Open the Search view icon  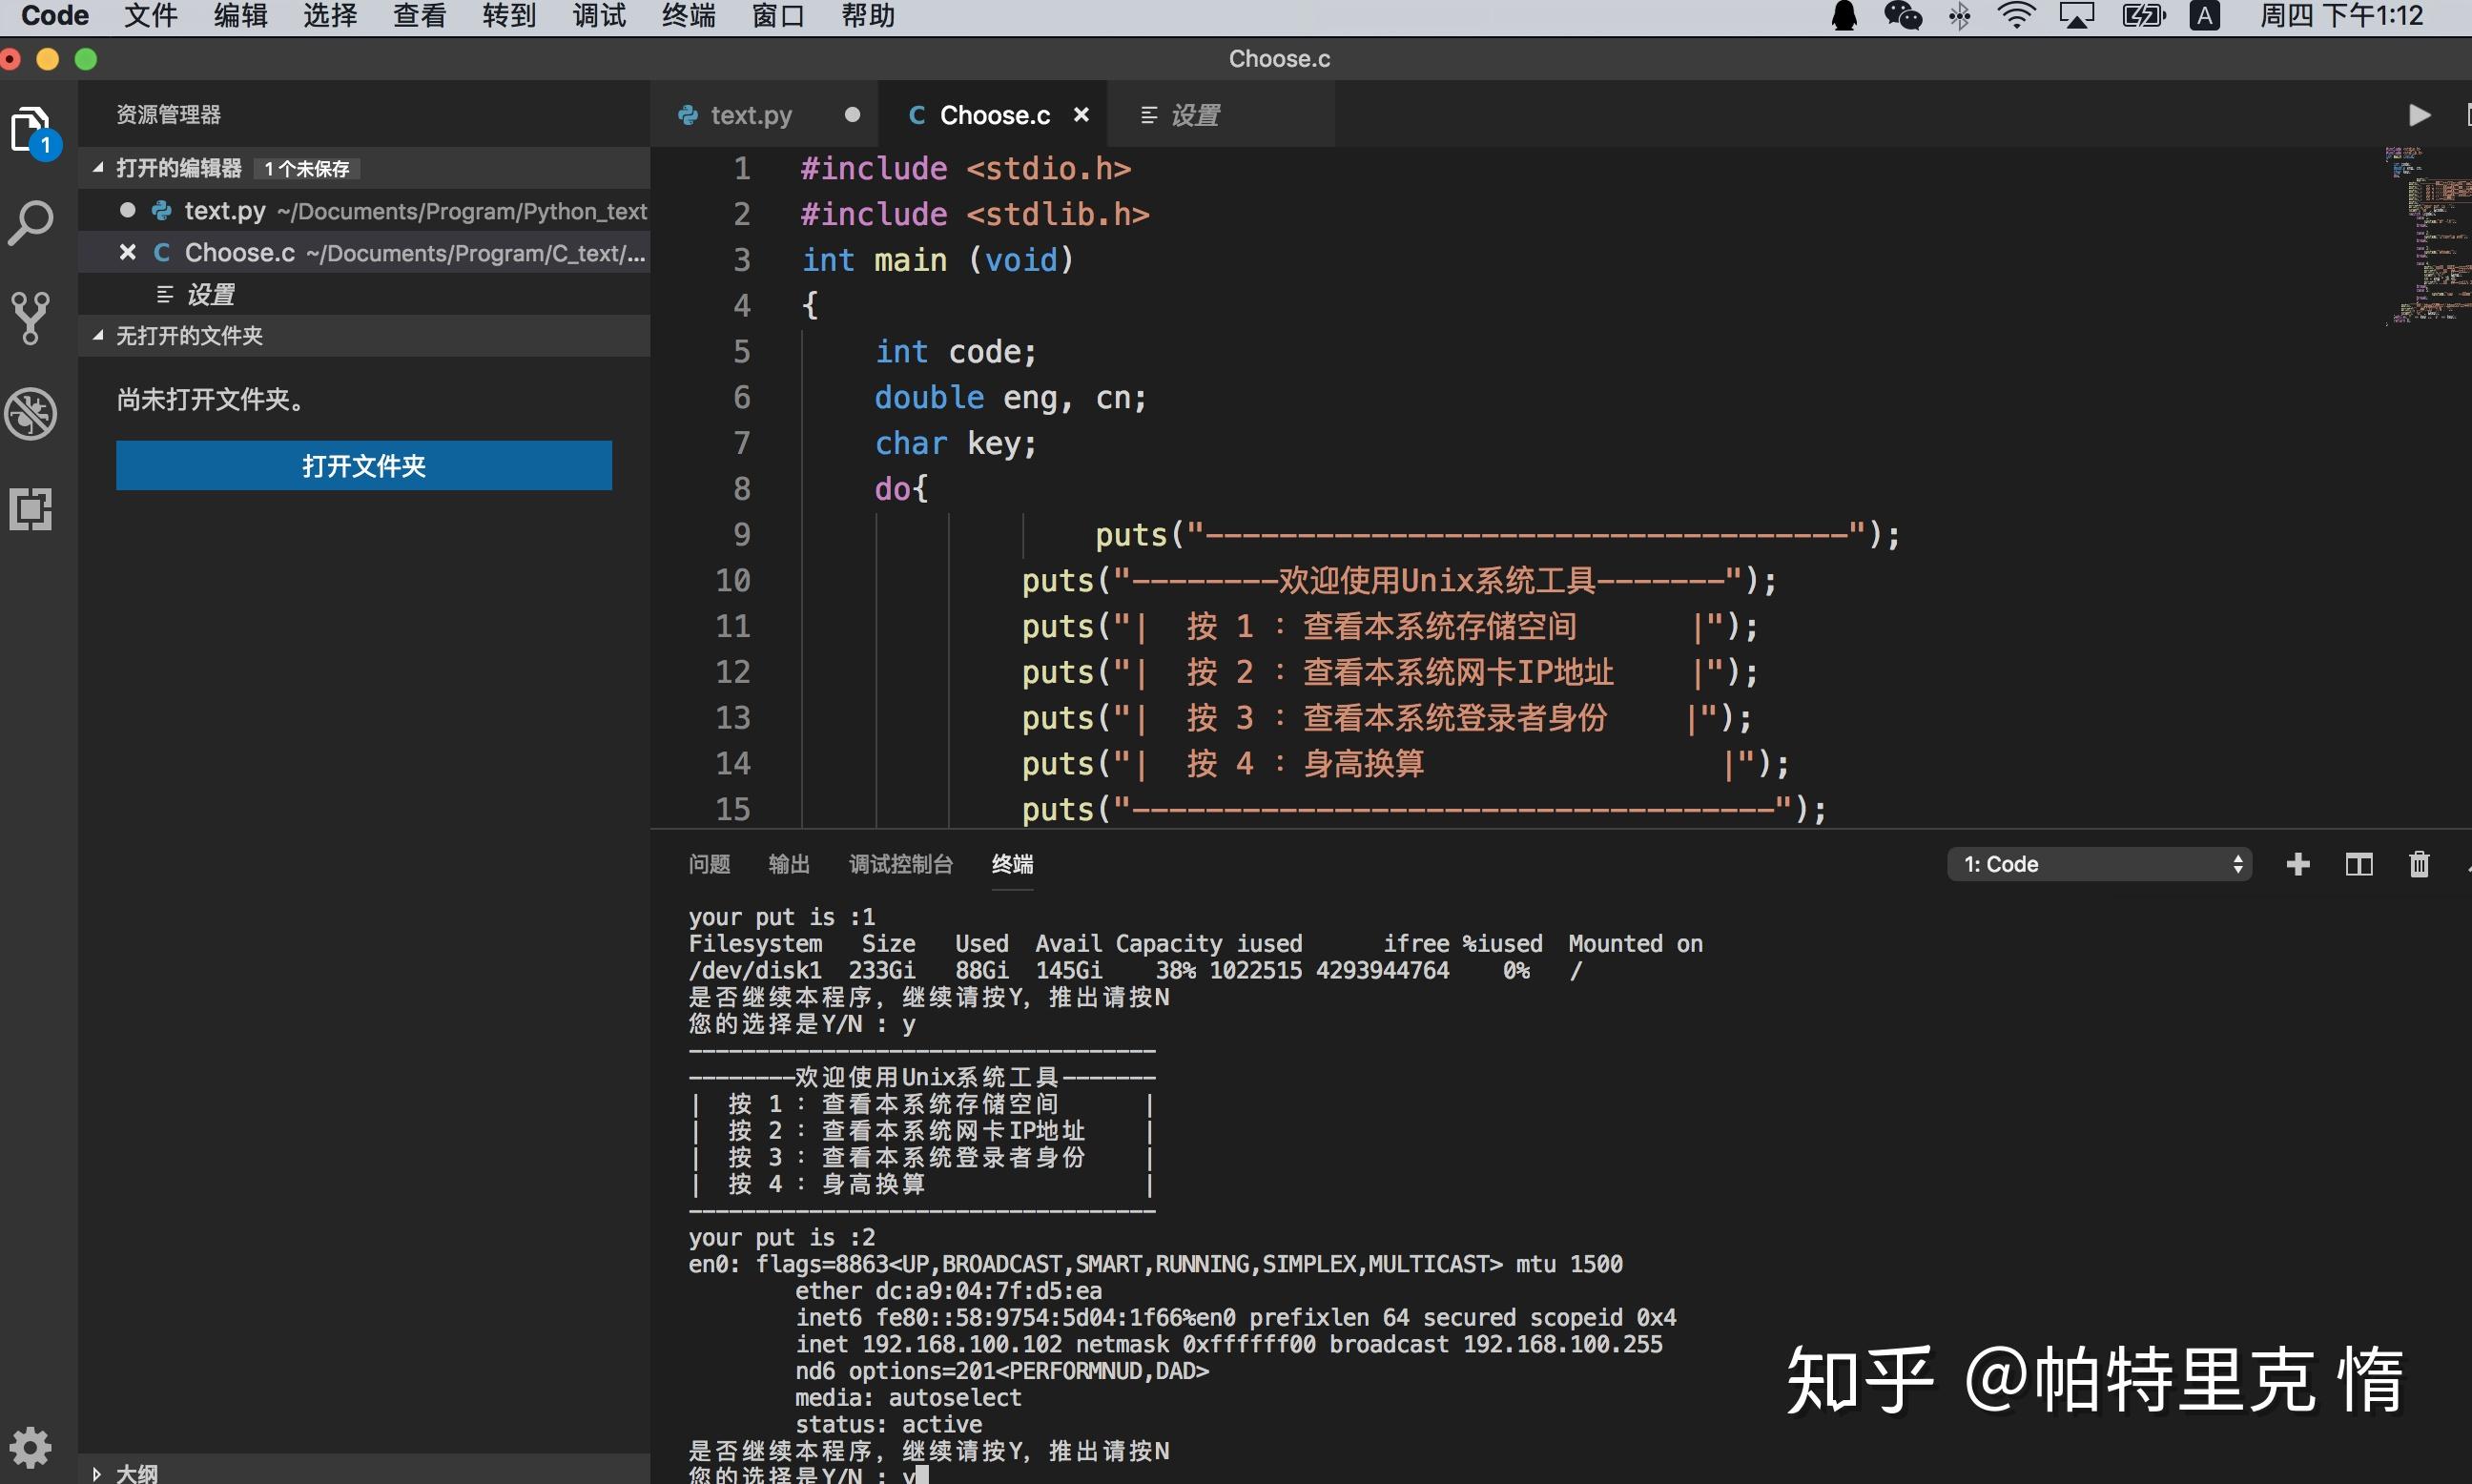[31, 224]
